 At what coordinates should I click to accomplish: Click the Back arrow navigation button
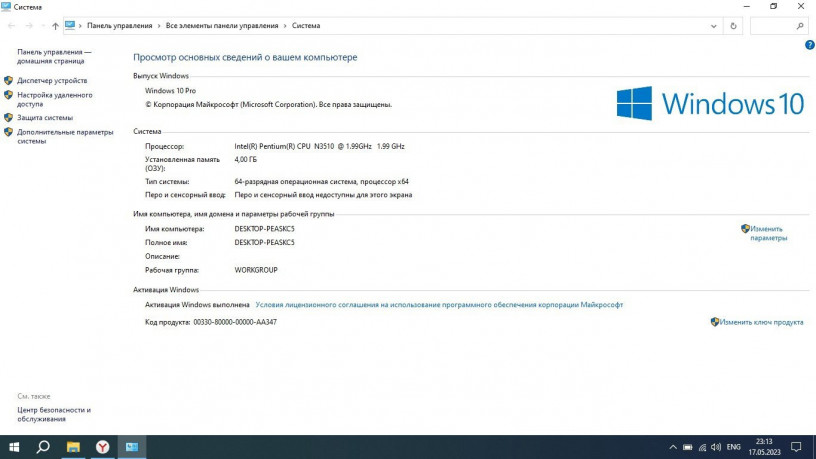(11, 26)
